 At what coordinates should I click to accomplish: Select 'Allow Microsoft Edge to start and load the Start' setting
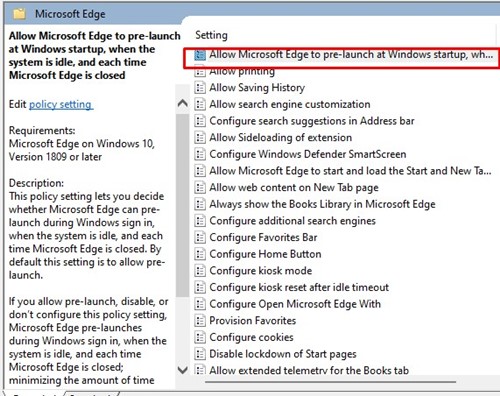pyautogui.click(x=350, y=171)
